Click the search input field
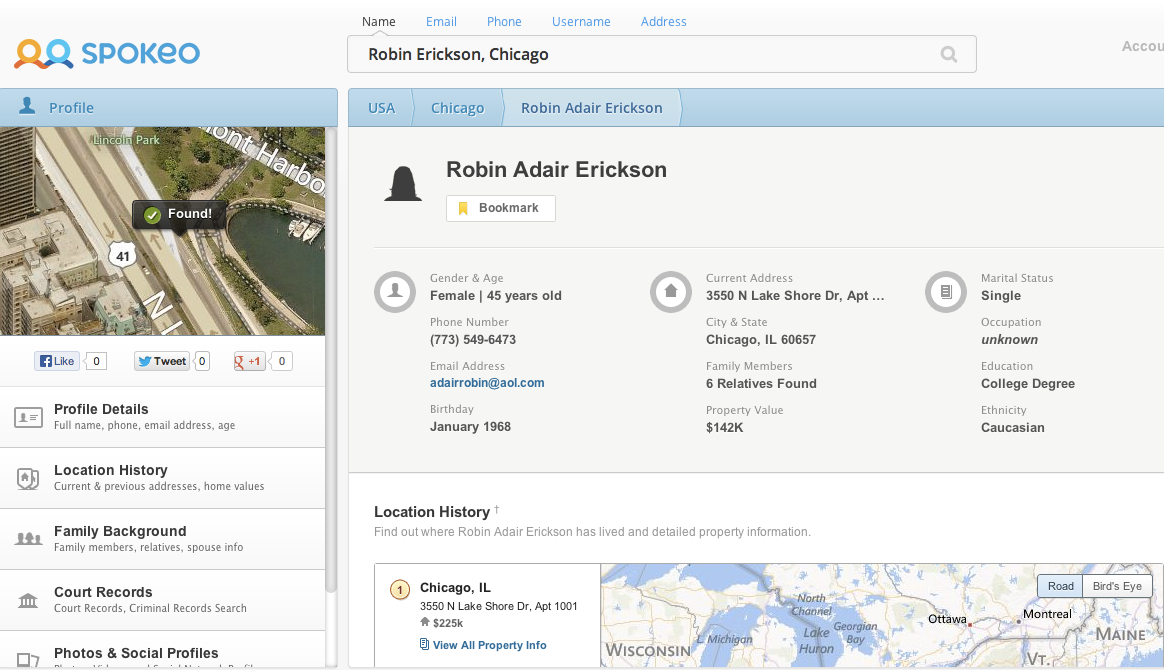The width and height of the screenshot is (1164, 670). 640,55
